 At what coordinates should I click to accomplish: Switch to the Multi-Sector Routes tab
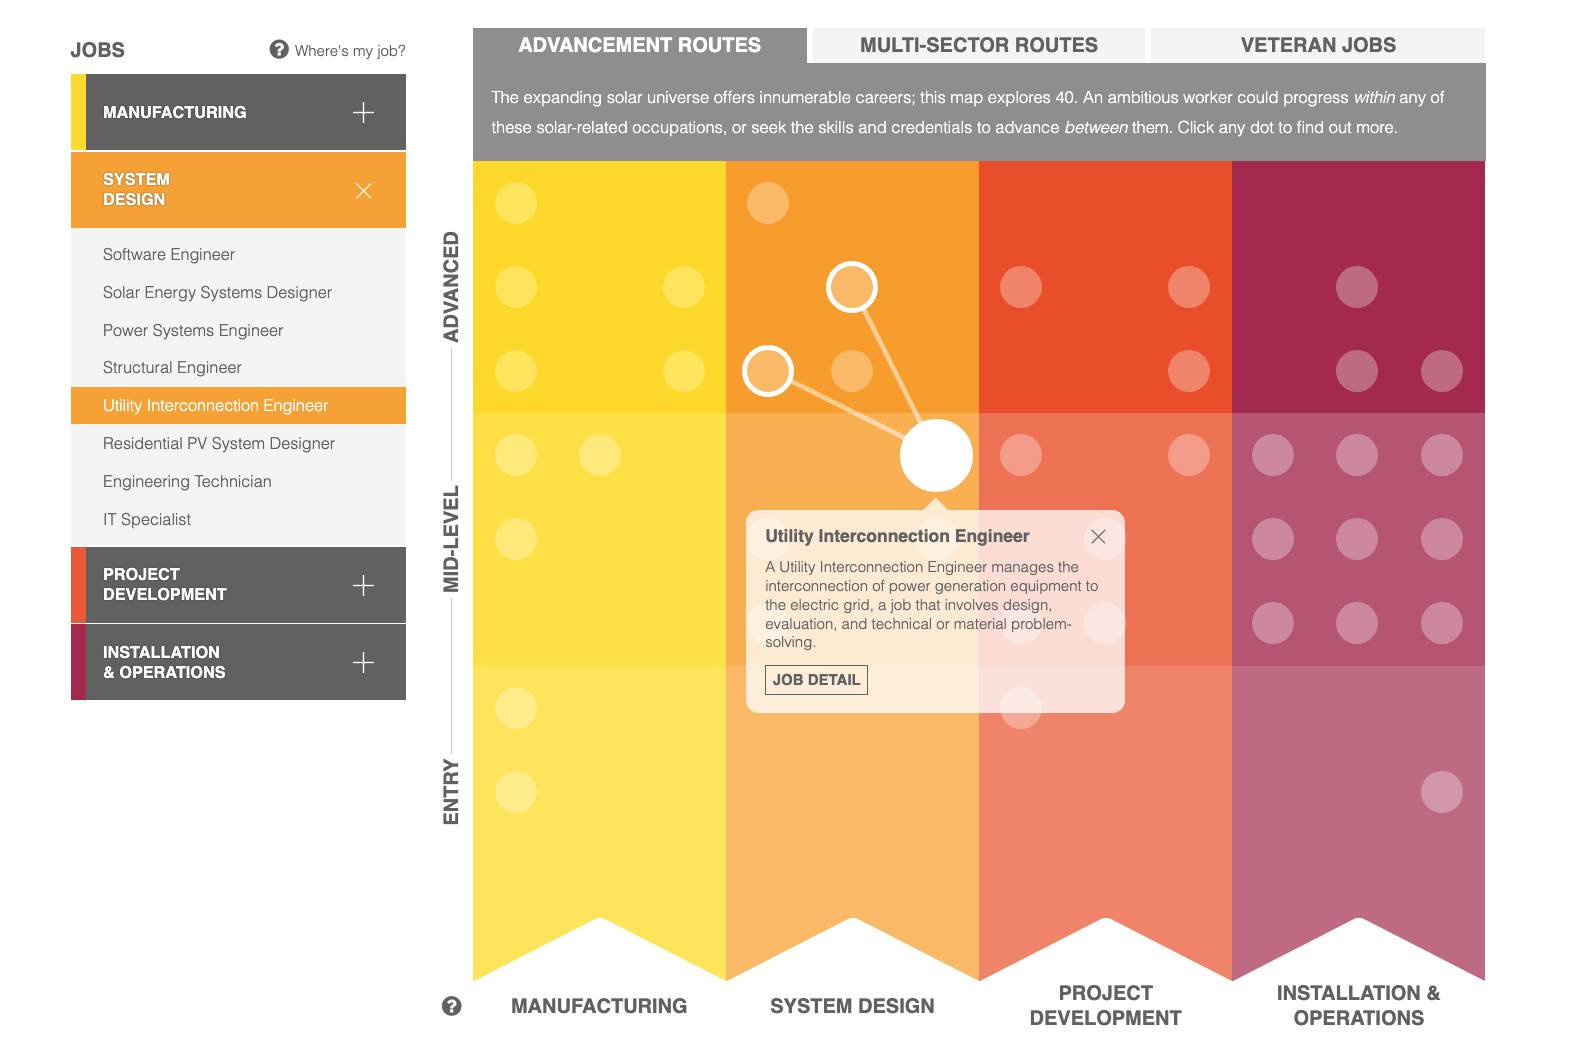[x=978, y=45]
